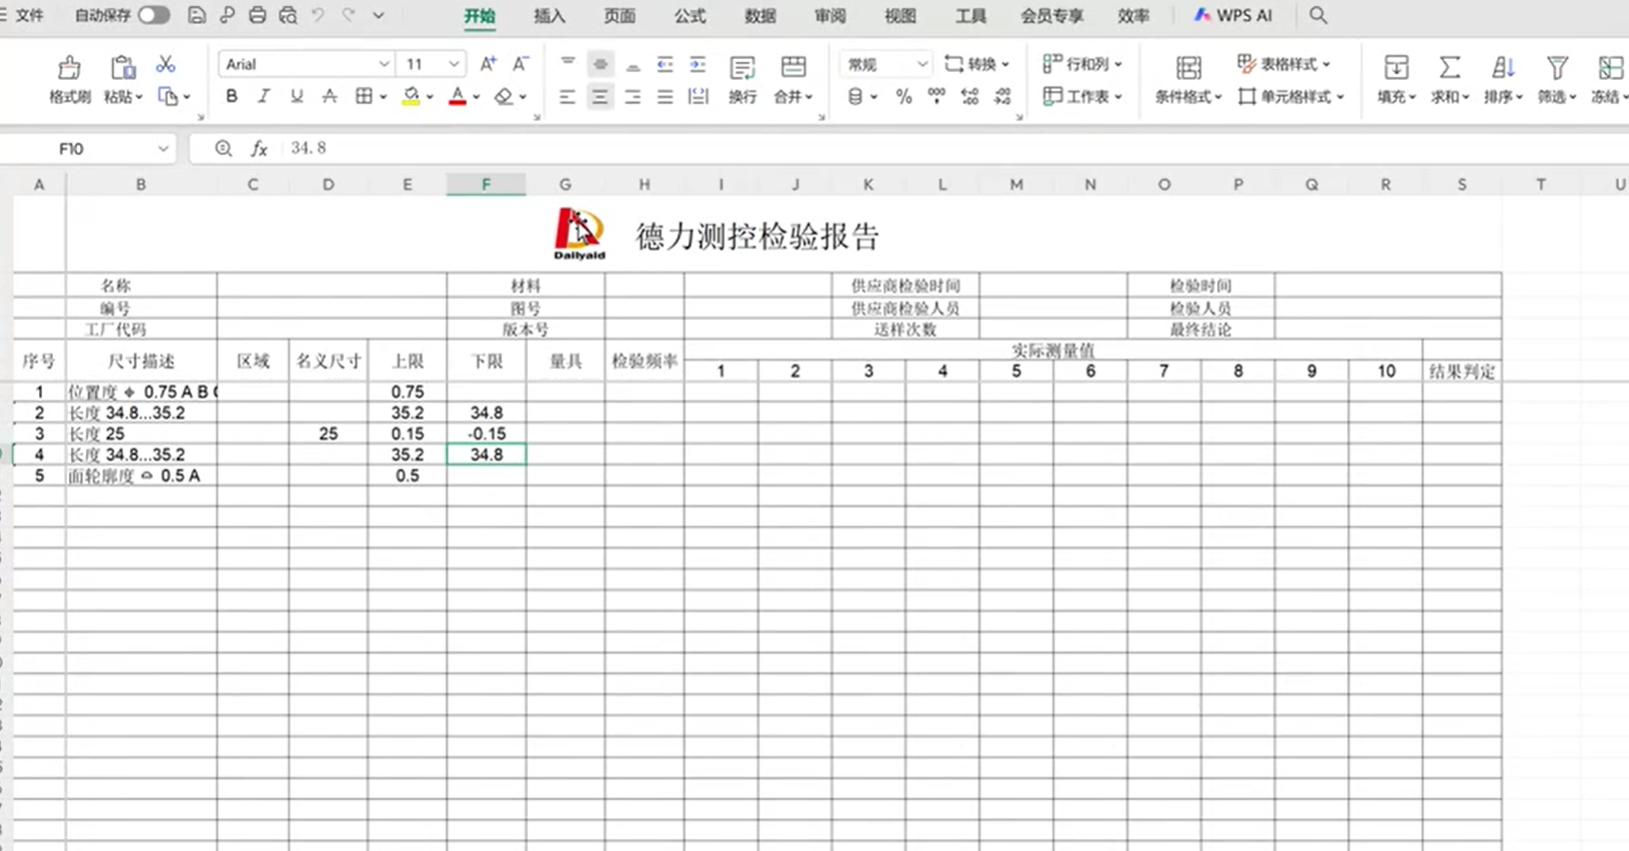Click the Save icon in the top toolbar

point(197,15)
